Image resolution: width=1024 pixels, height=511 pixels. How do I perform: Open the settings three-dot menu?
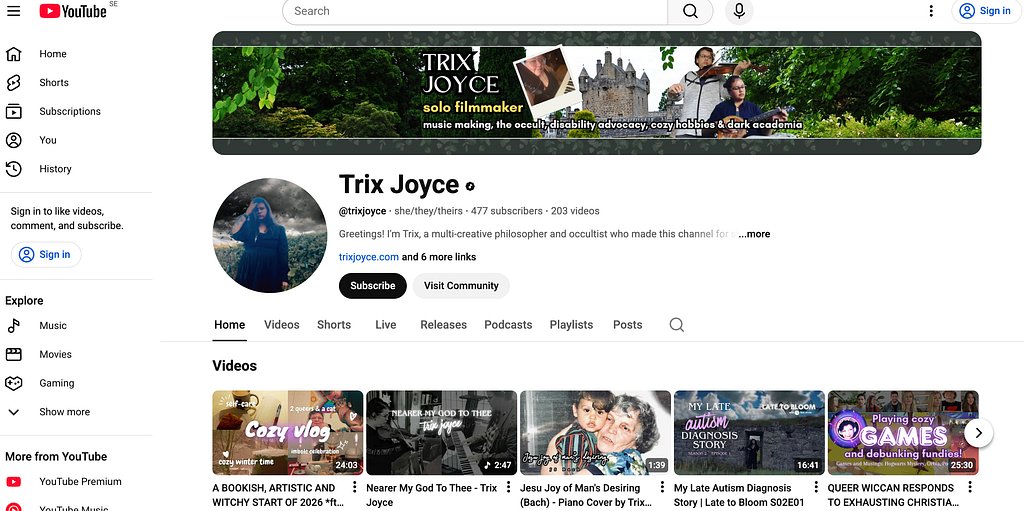click(x=931, y=11)
